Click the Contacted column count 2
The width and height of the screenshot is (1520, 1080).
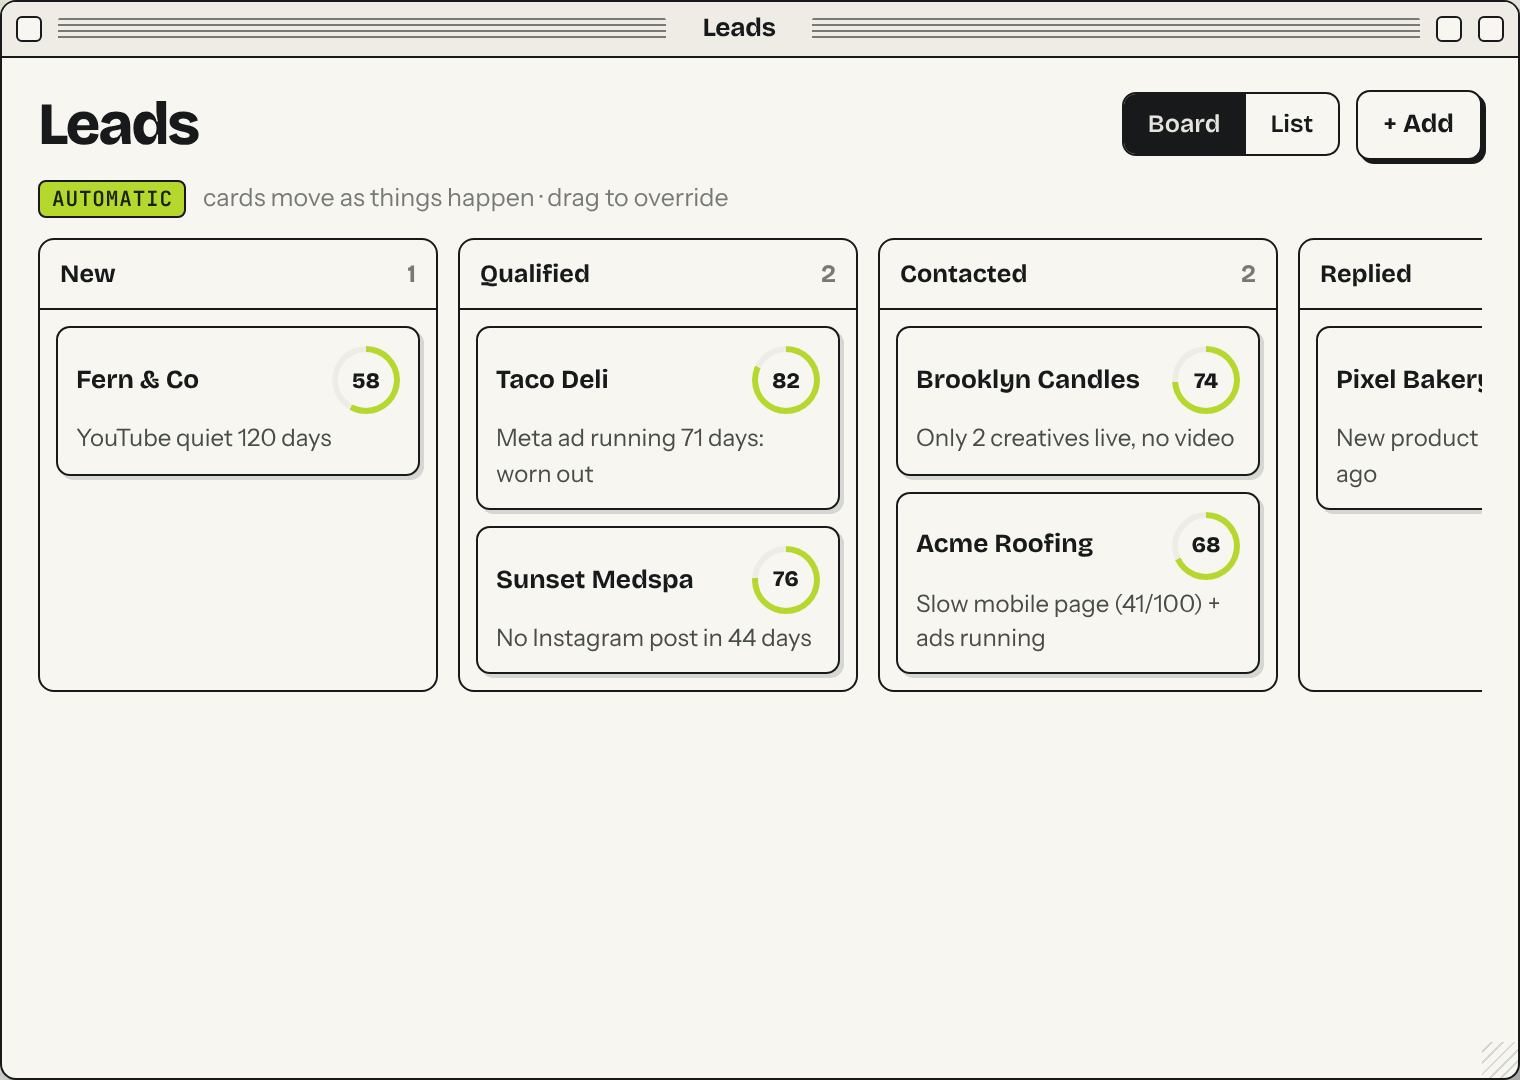pyautogui.click(x=1248, y=274)
